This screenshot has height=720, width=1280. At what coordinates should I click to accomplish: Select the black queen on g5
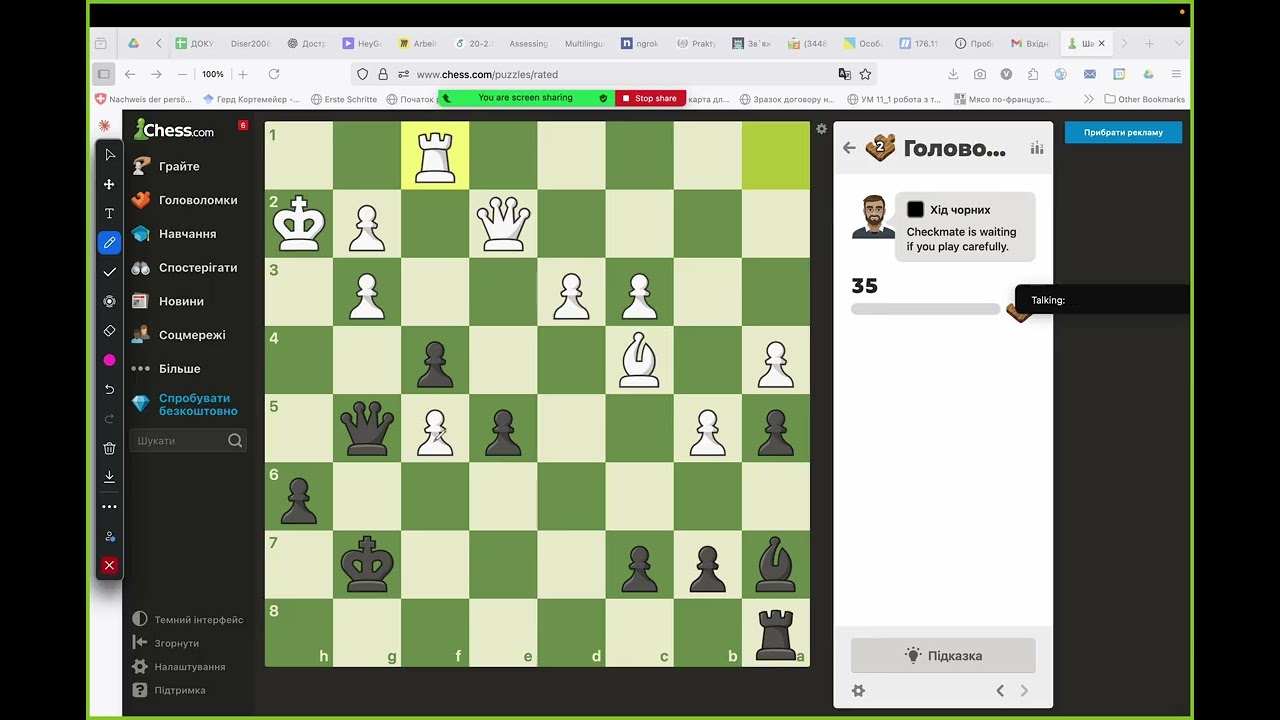(x=367, y=428)
